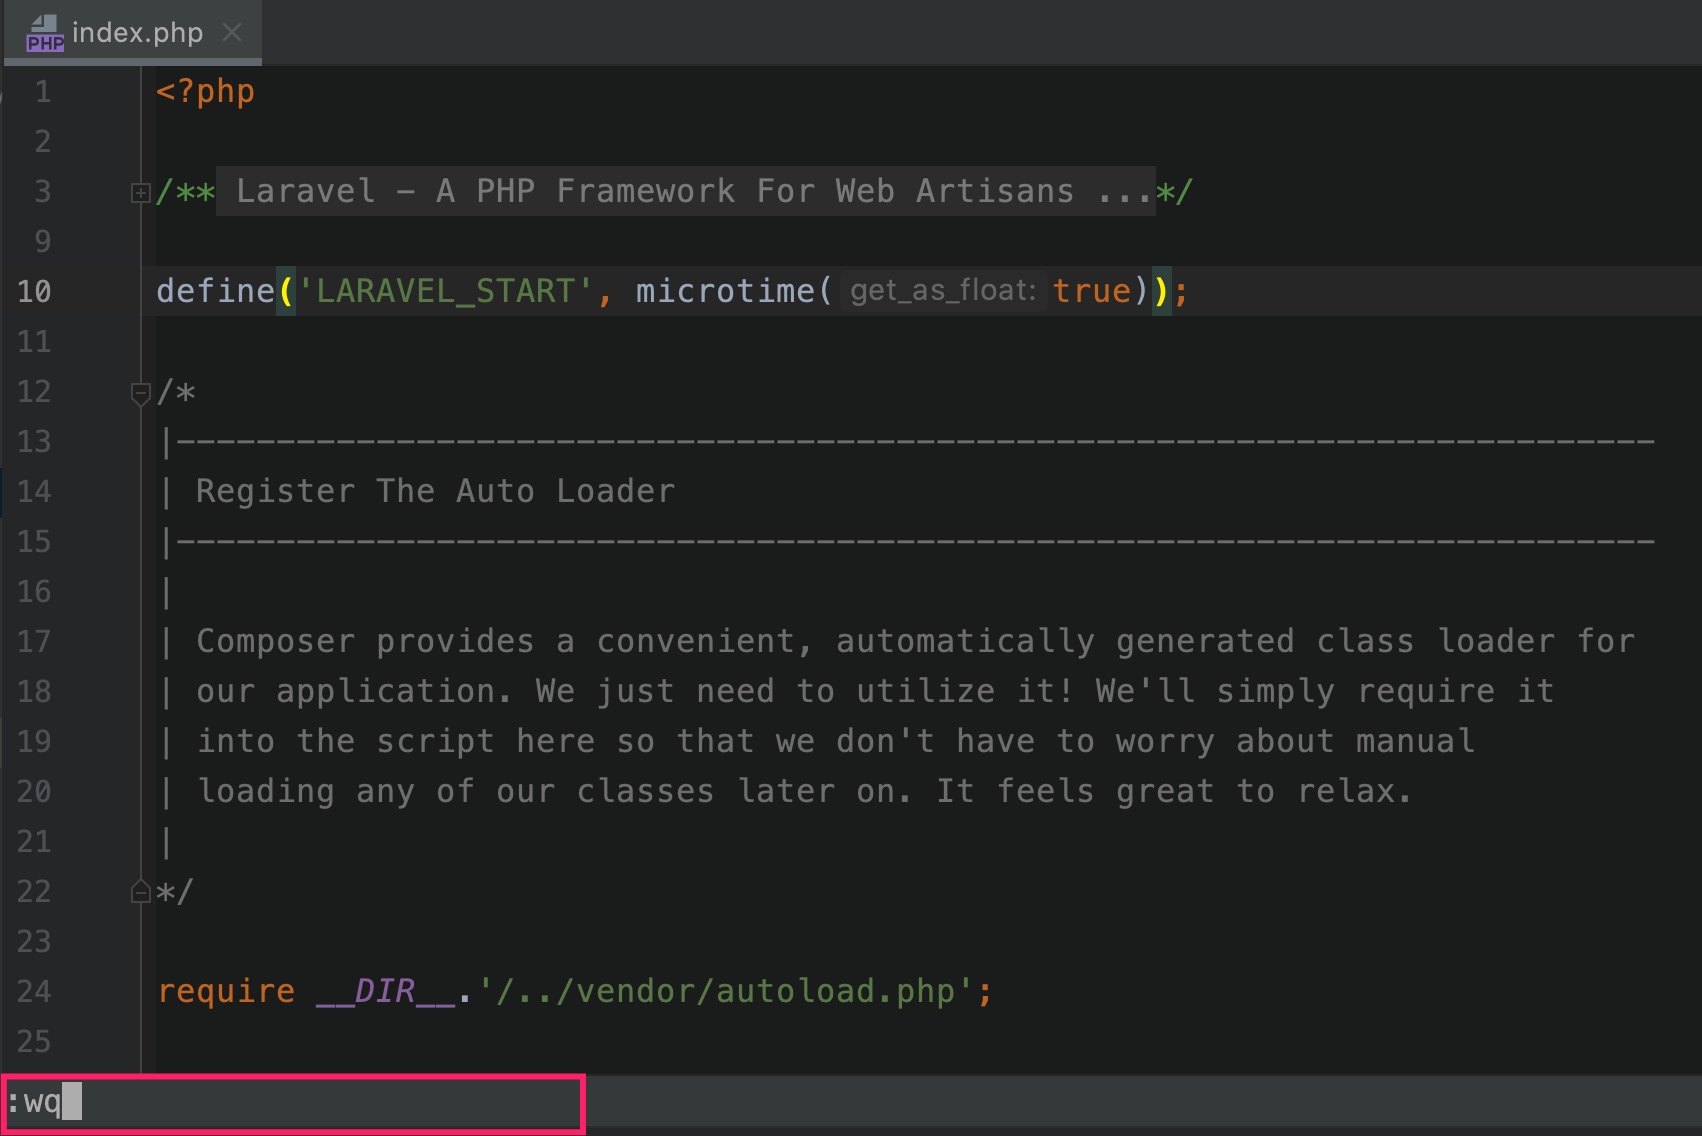Click line number 24 in the gutter

click(x=34, y=991)
